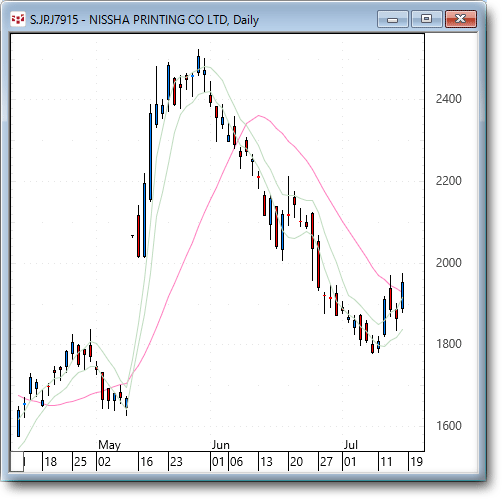Viewport: 504px width, 499px height.
Task: Click the Jun month label
Action: coord(221,445)
